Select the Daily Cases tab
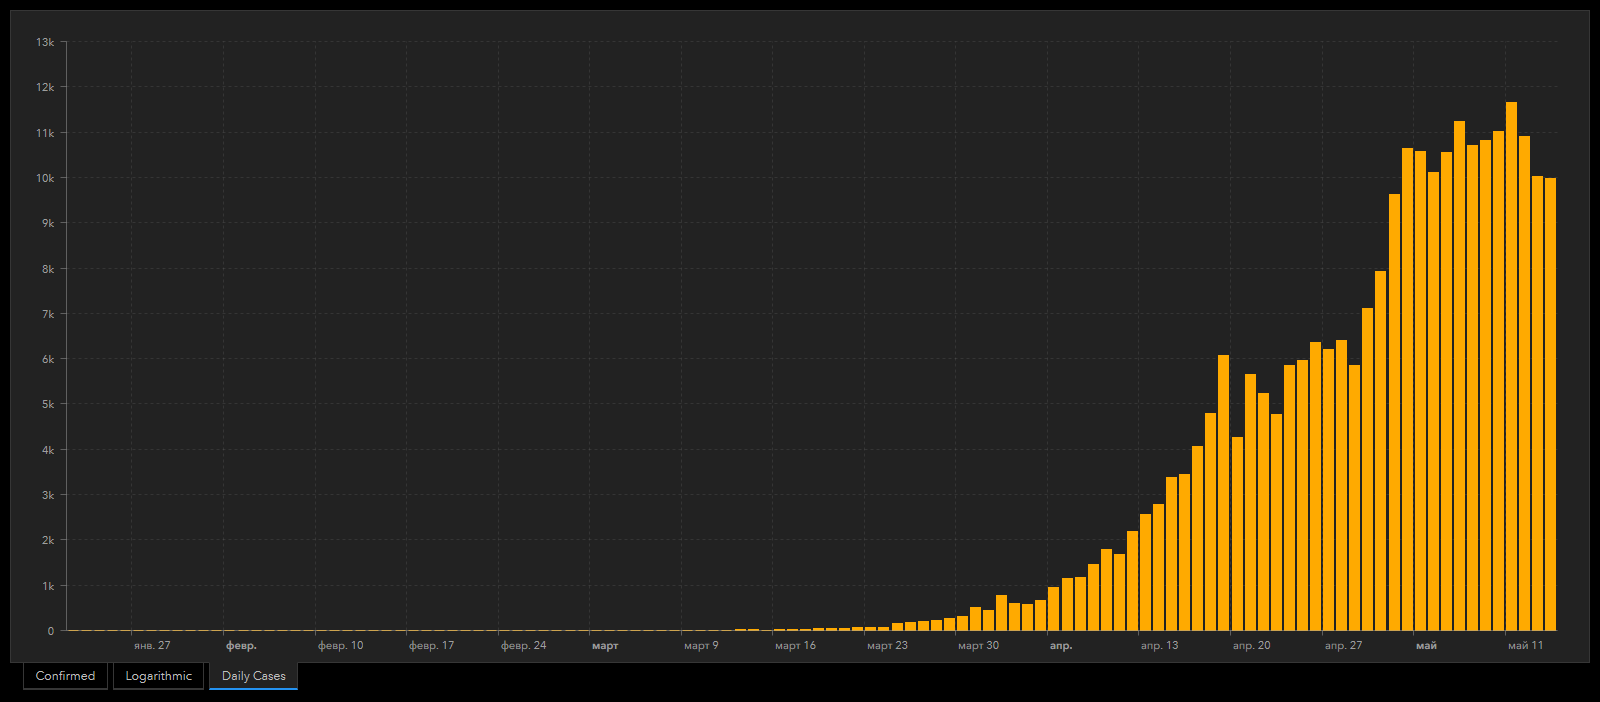The height and width of the screenshot is (702, 1600). pyautogui.click(x=253, y=676)
